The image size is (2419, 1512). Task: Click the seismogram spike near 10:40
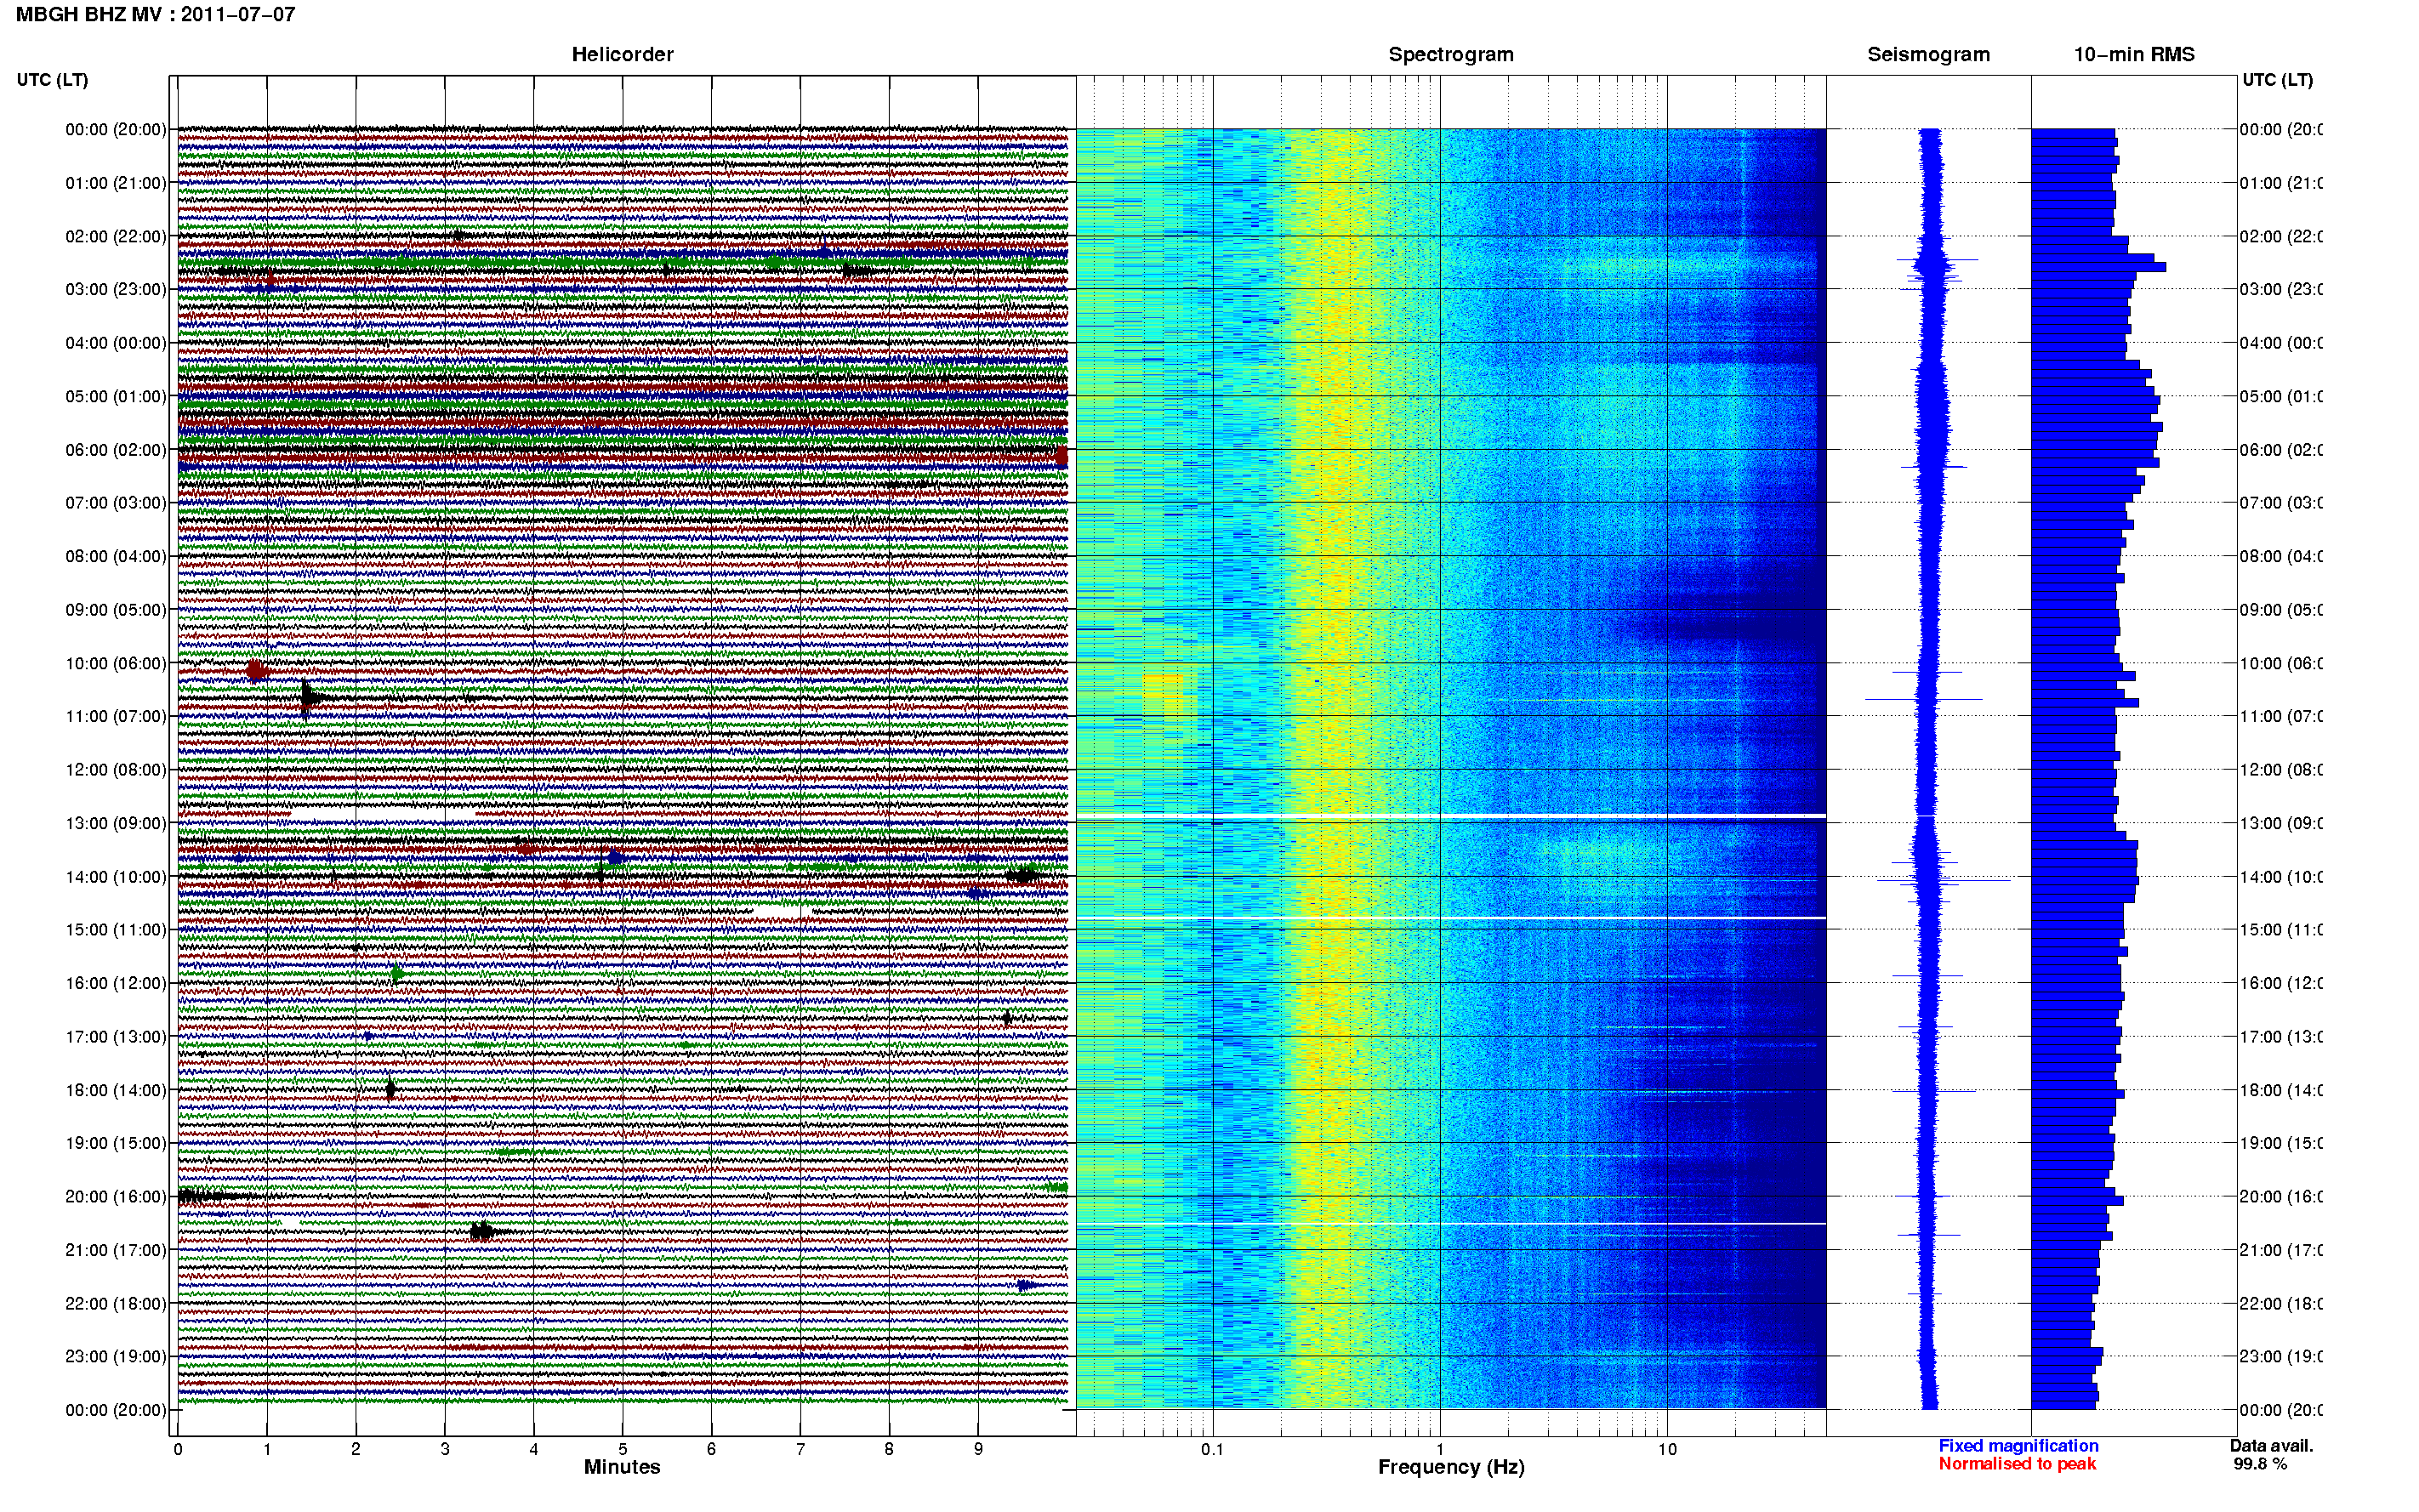pyautogui.click(x=1923, y=699)
